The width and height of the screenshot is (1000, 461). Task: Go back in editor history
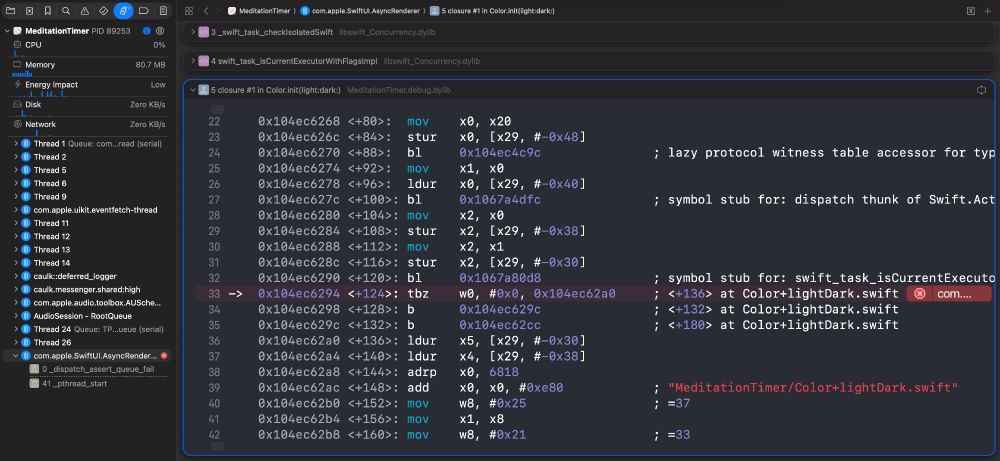206,11
